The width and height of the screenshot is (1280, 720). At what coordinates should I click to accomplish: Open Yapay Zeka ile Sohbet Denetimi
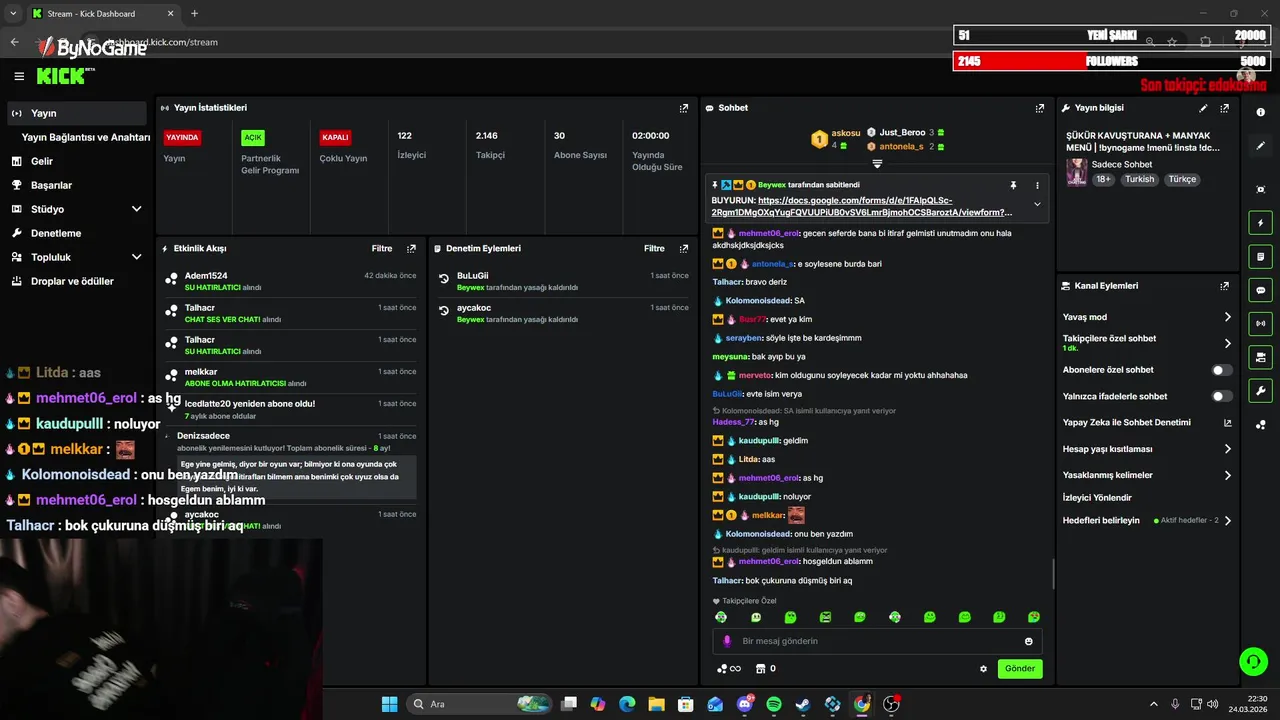[1147, 423]
